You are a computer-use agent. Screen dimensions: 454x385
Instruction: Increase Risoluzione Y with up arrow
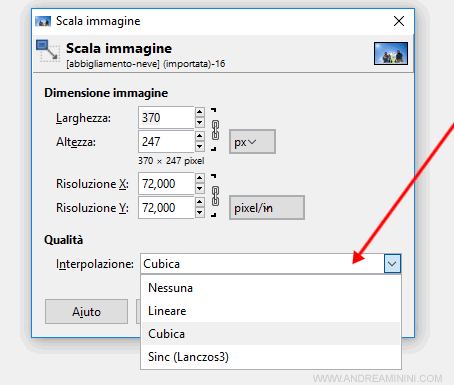tap(200, 202)
